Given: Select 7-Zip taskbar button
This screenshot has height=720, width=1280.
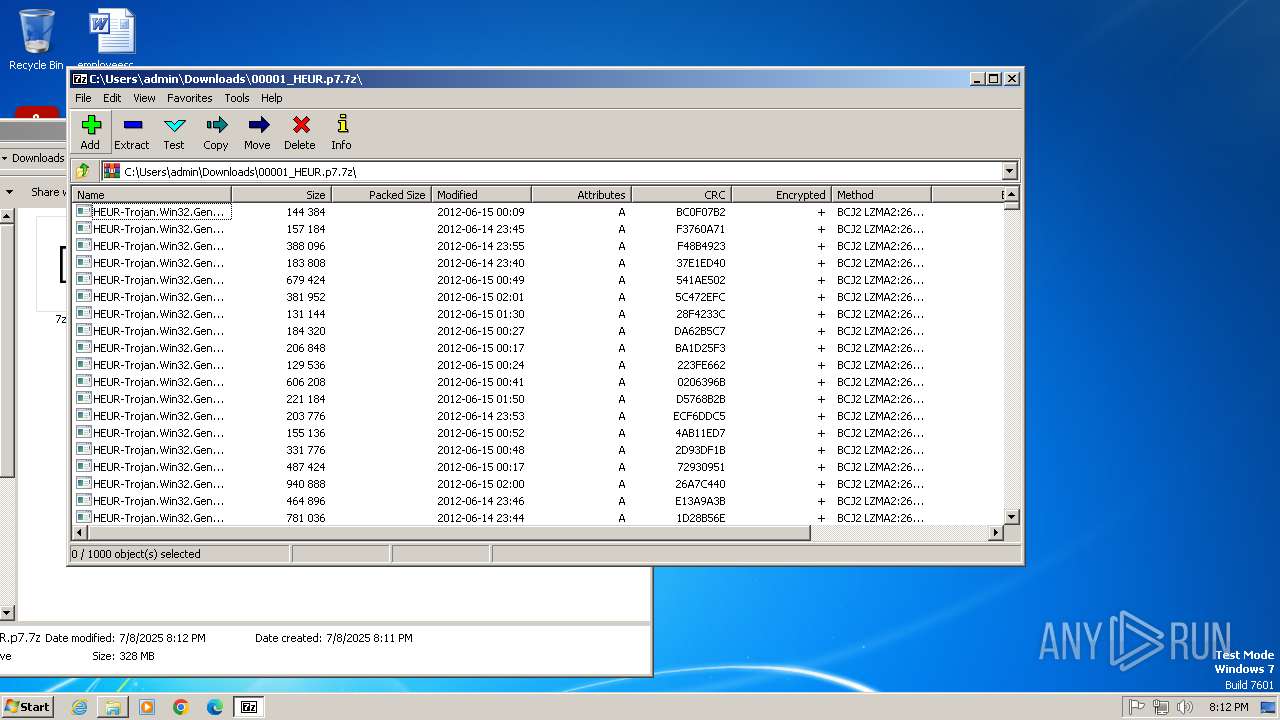Looking at the screenshot, I should coord(249,707).
